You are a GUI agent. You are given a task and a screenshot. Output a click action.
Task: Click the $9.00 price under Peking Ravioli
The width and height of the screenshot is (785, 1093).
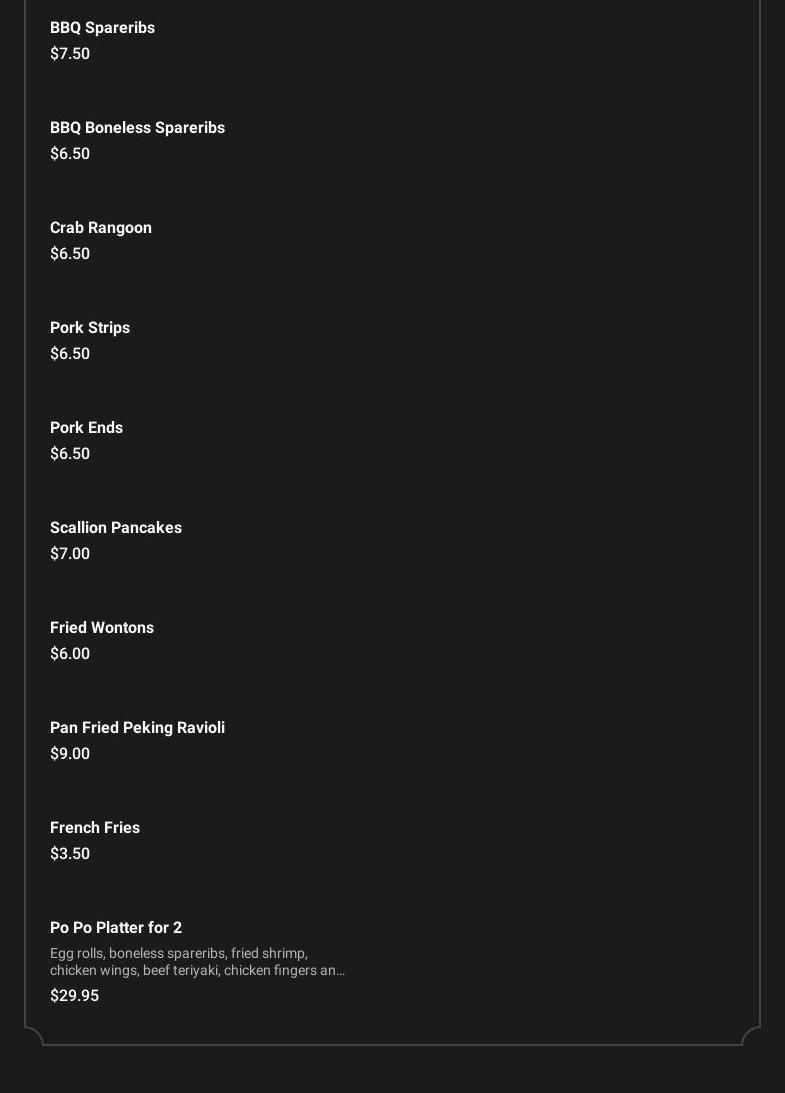click(x=70, y=754)
